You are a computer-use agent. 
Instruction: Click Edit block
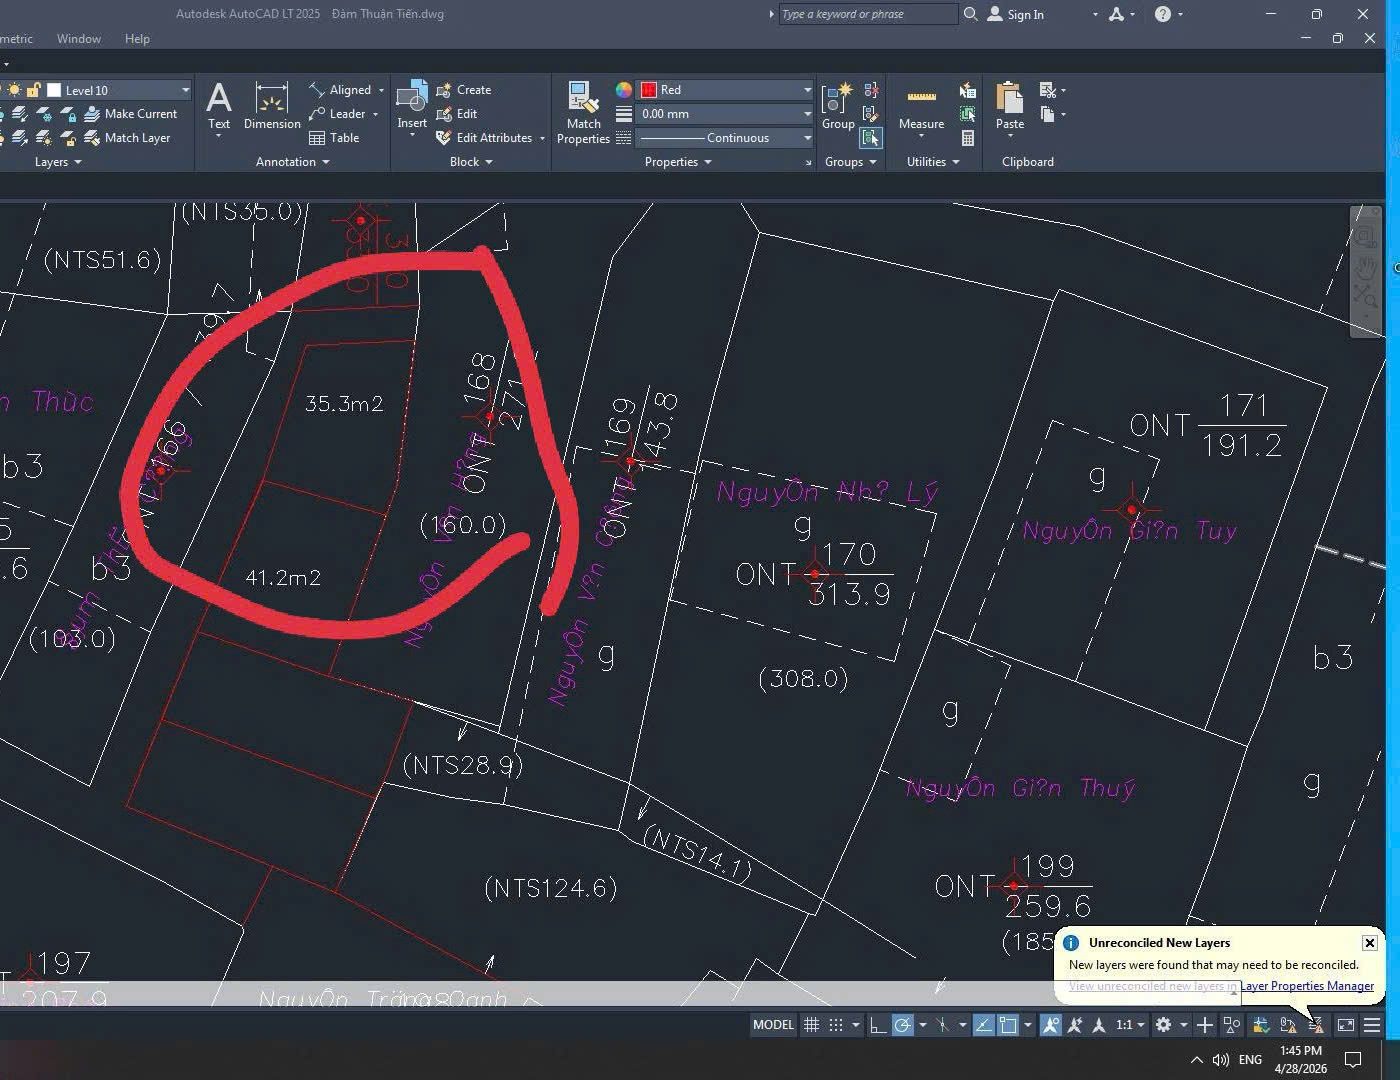pyautogui.click(x=457, y=114)
